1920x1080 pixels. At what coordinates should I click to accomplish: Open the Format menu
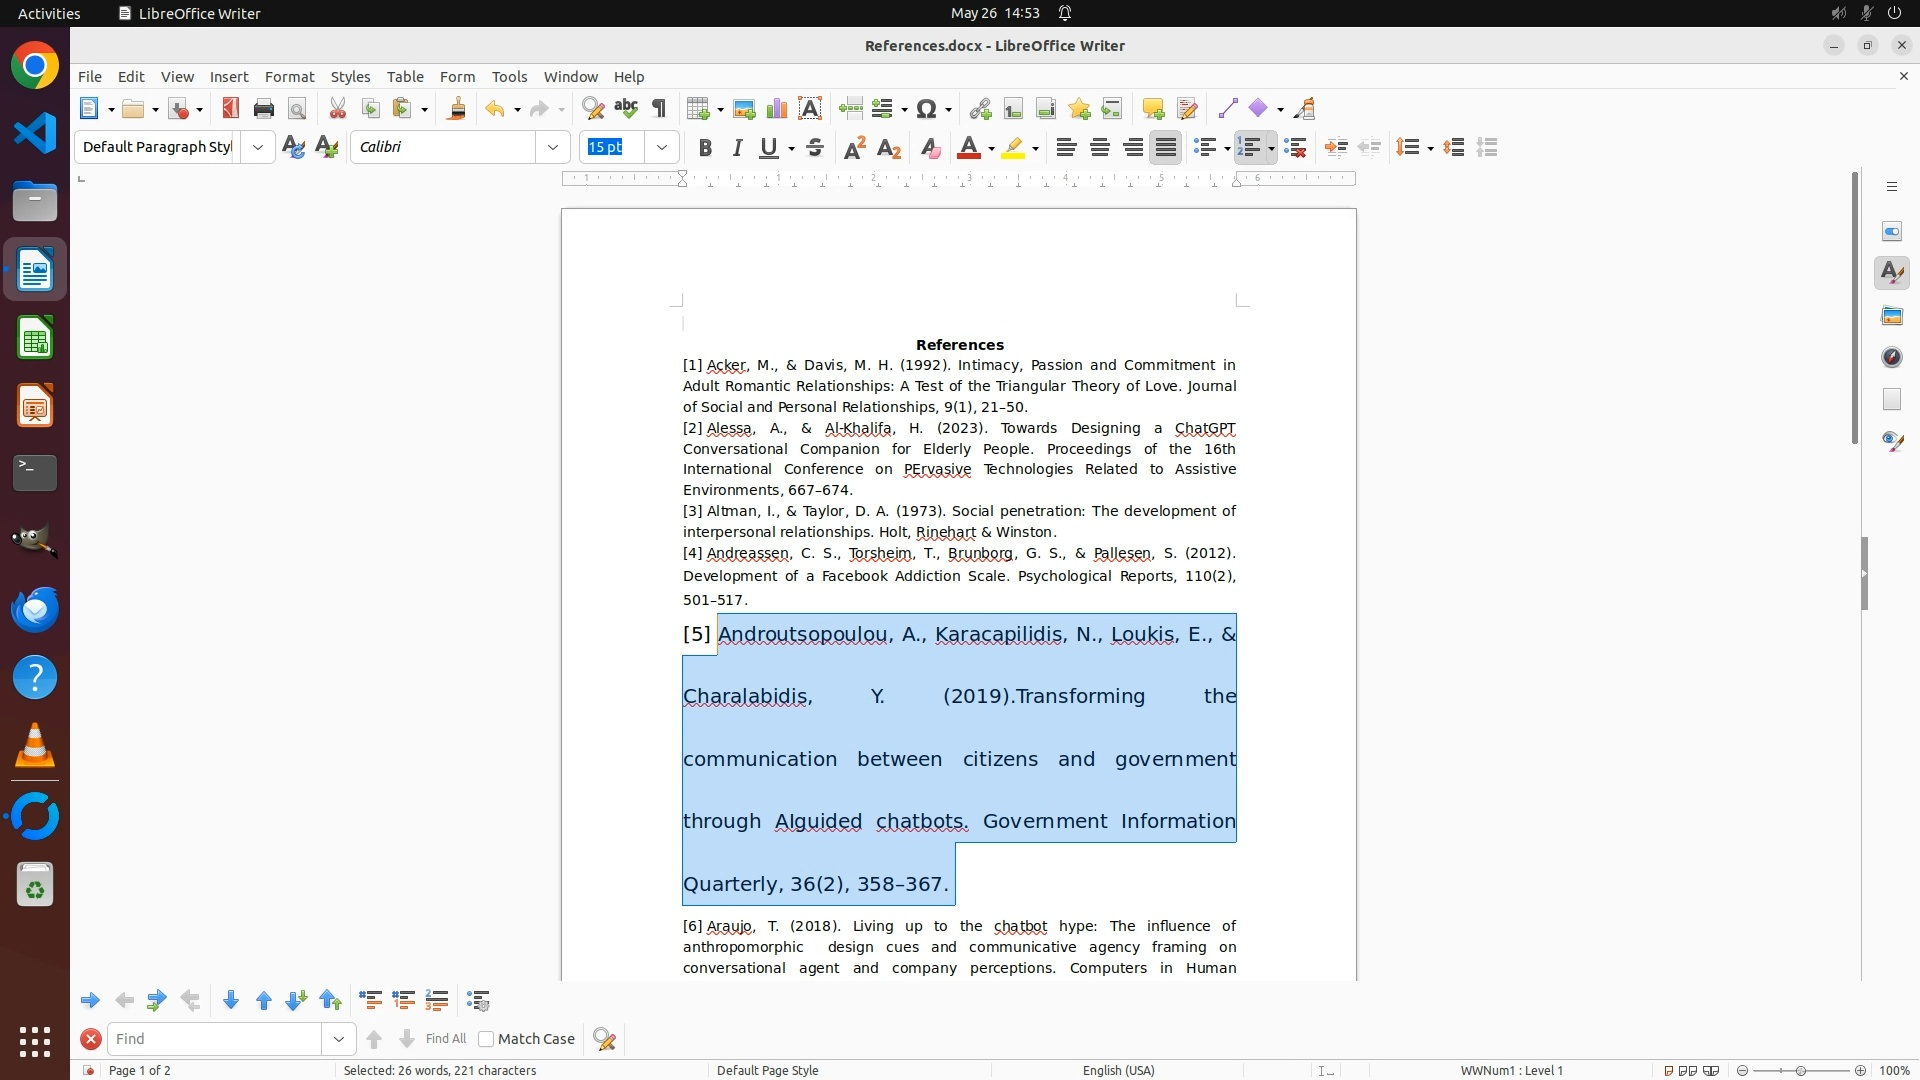(x=289, y=77)
